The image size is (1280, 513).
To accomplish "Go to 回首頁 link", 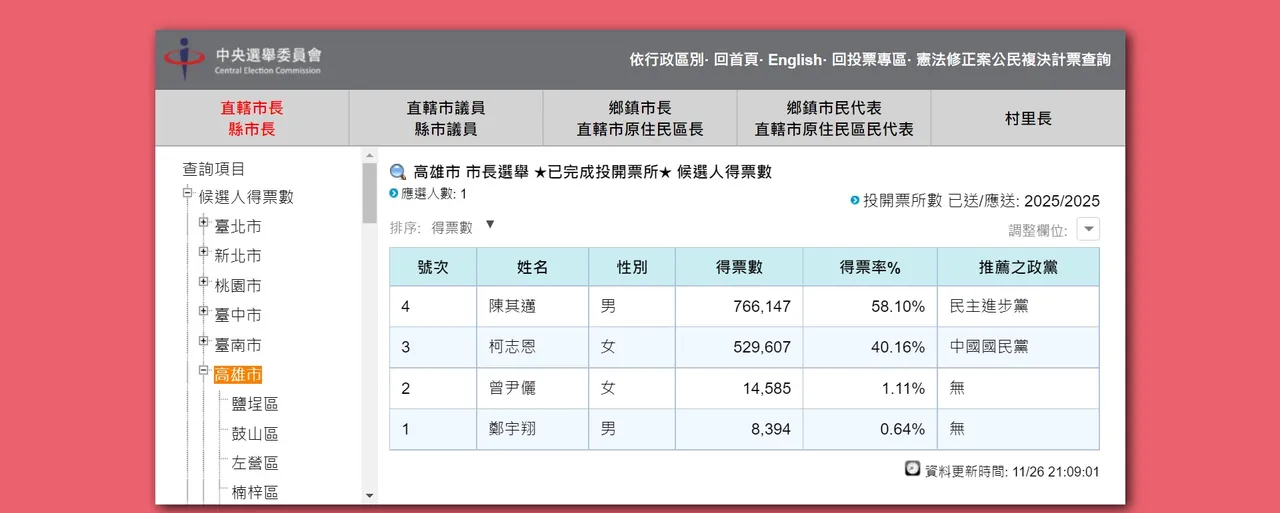I will [736, 60].
